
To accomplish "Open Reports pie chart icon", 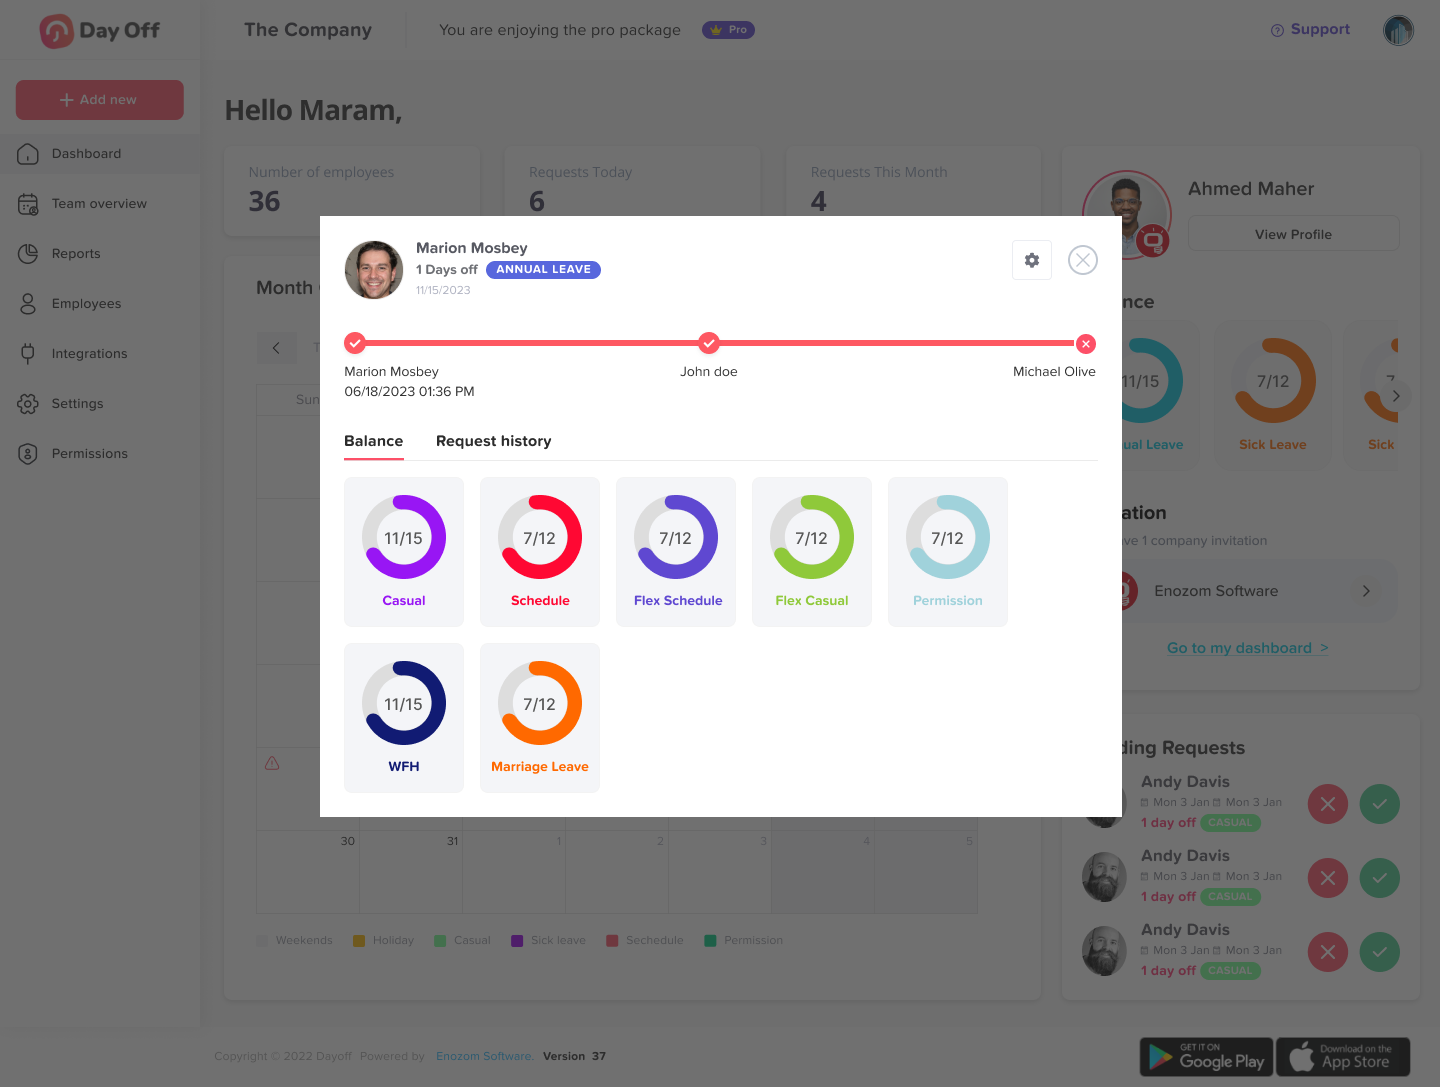I will (28, 254).
